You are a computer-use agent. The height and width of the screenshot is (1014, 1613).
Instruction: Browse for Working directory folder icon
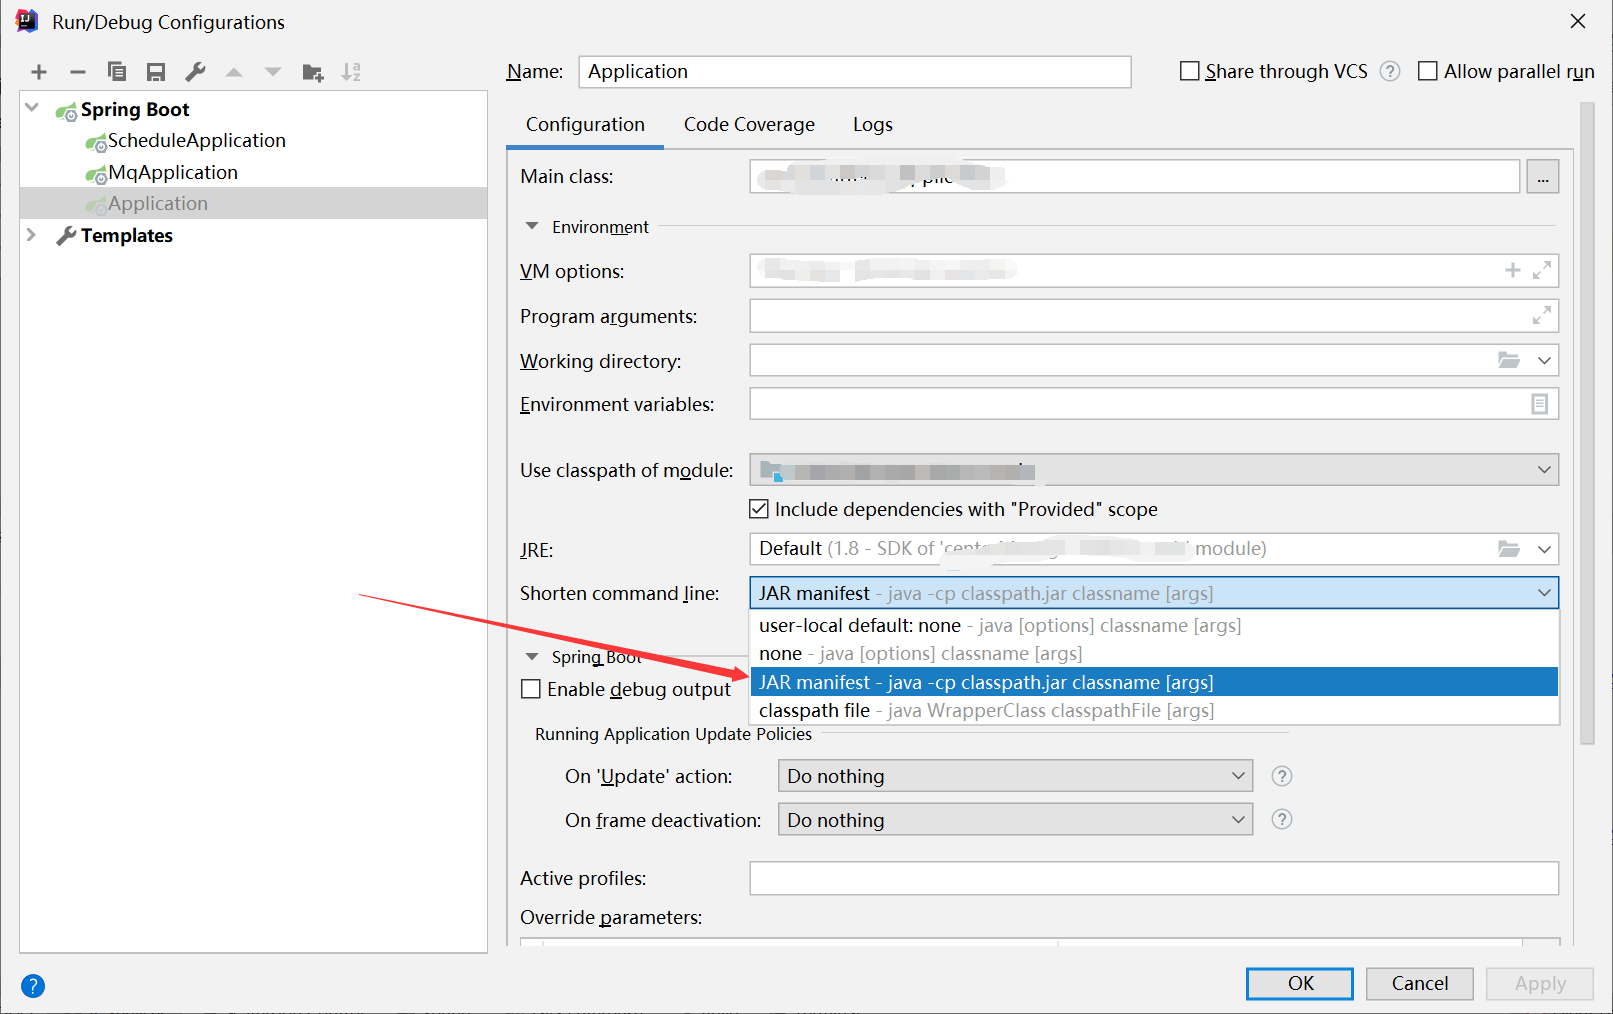click(1509, 360)
